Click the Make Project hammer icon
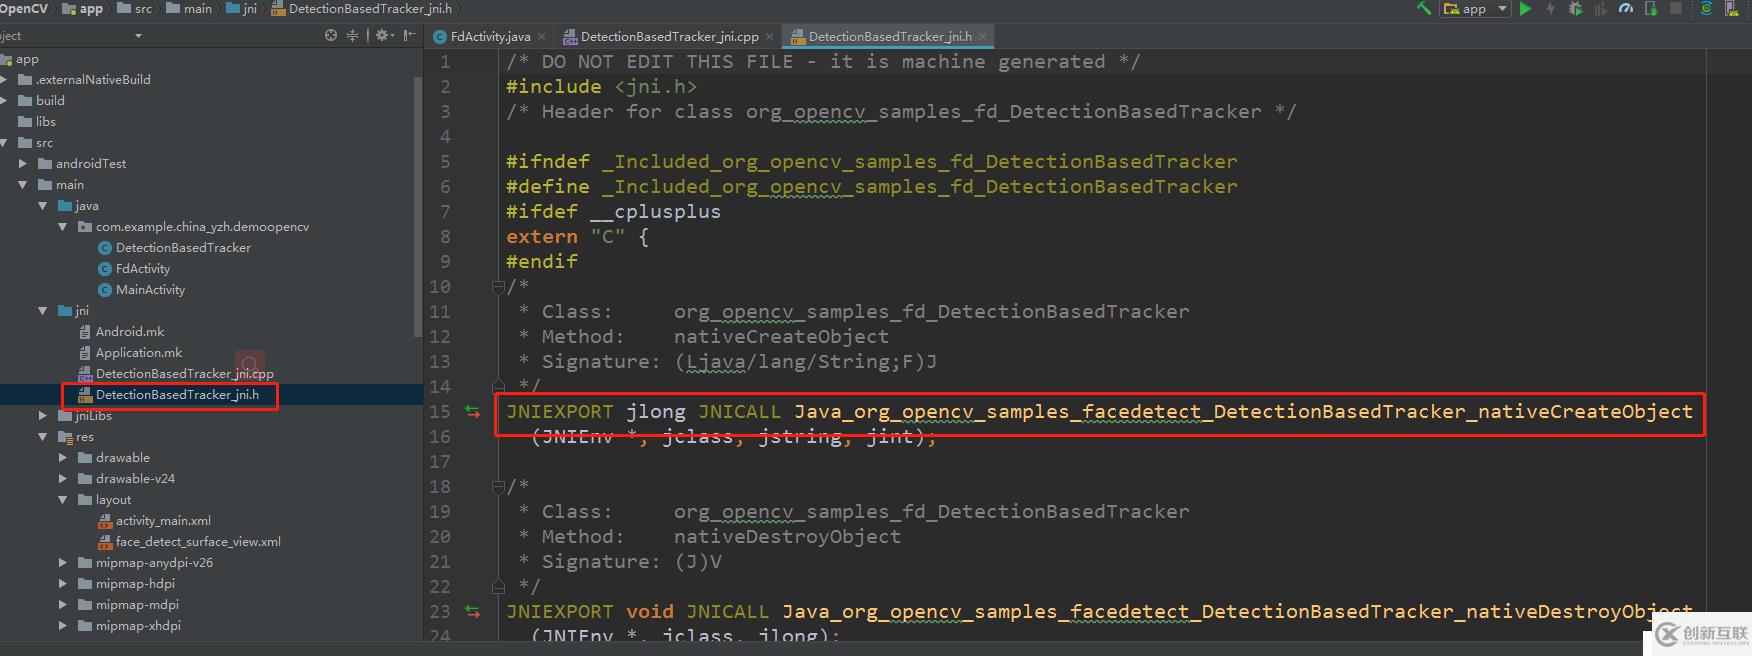Image resolution: width=1752 pixels, height=656 pixels. [1424, 9]
